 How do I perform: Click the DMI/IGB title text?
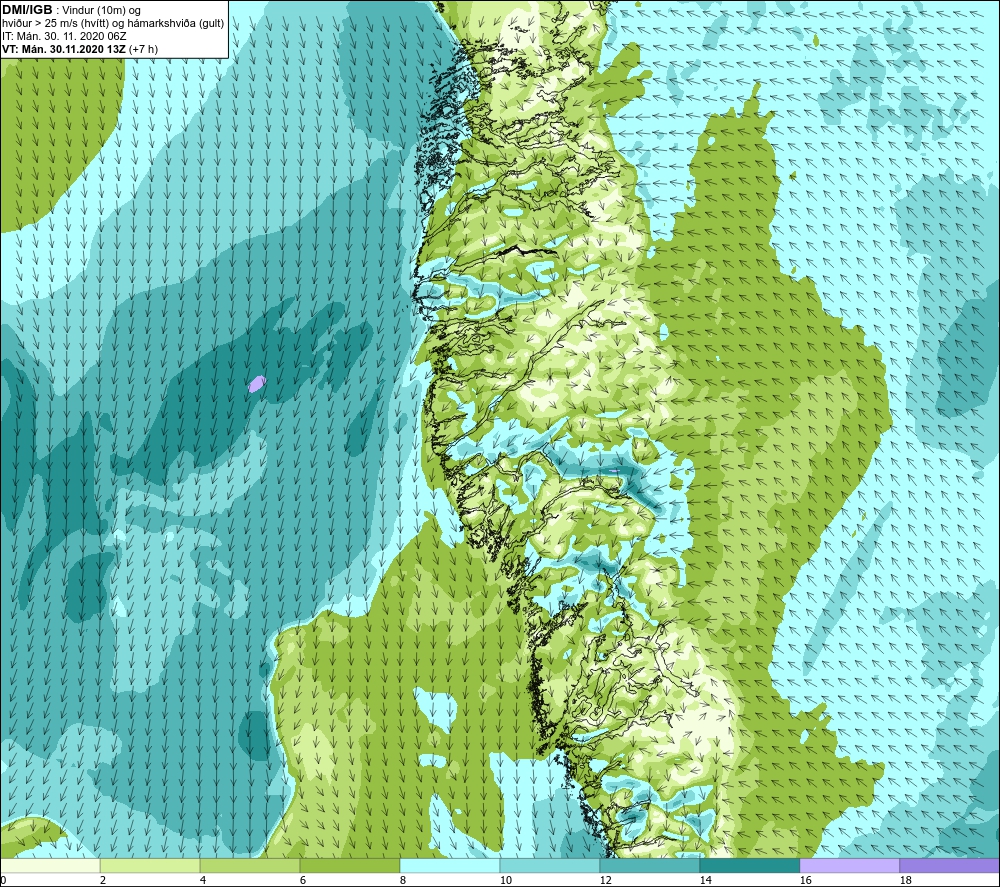tap(27, 10)
